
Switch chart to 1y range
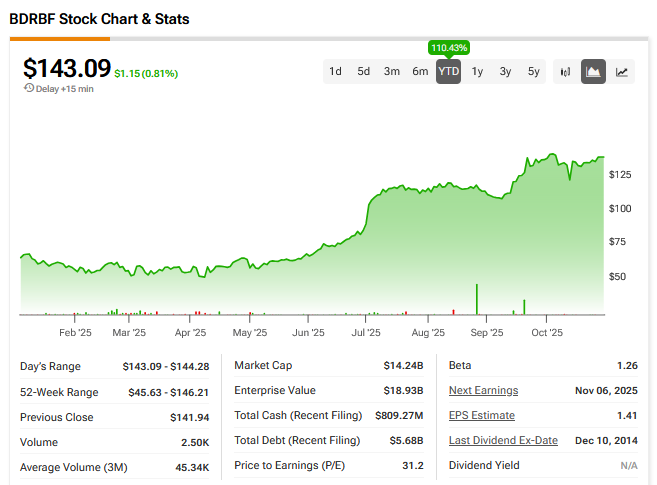coord(477,72)
